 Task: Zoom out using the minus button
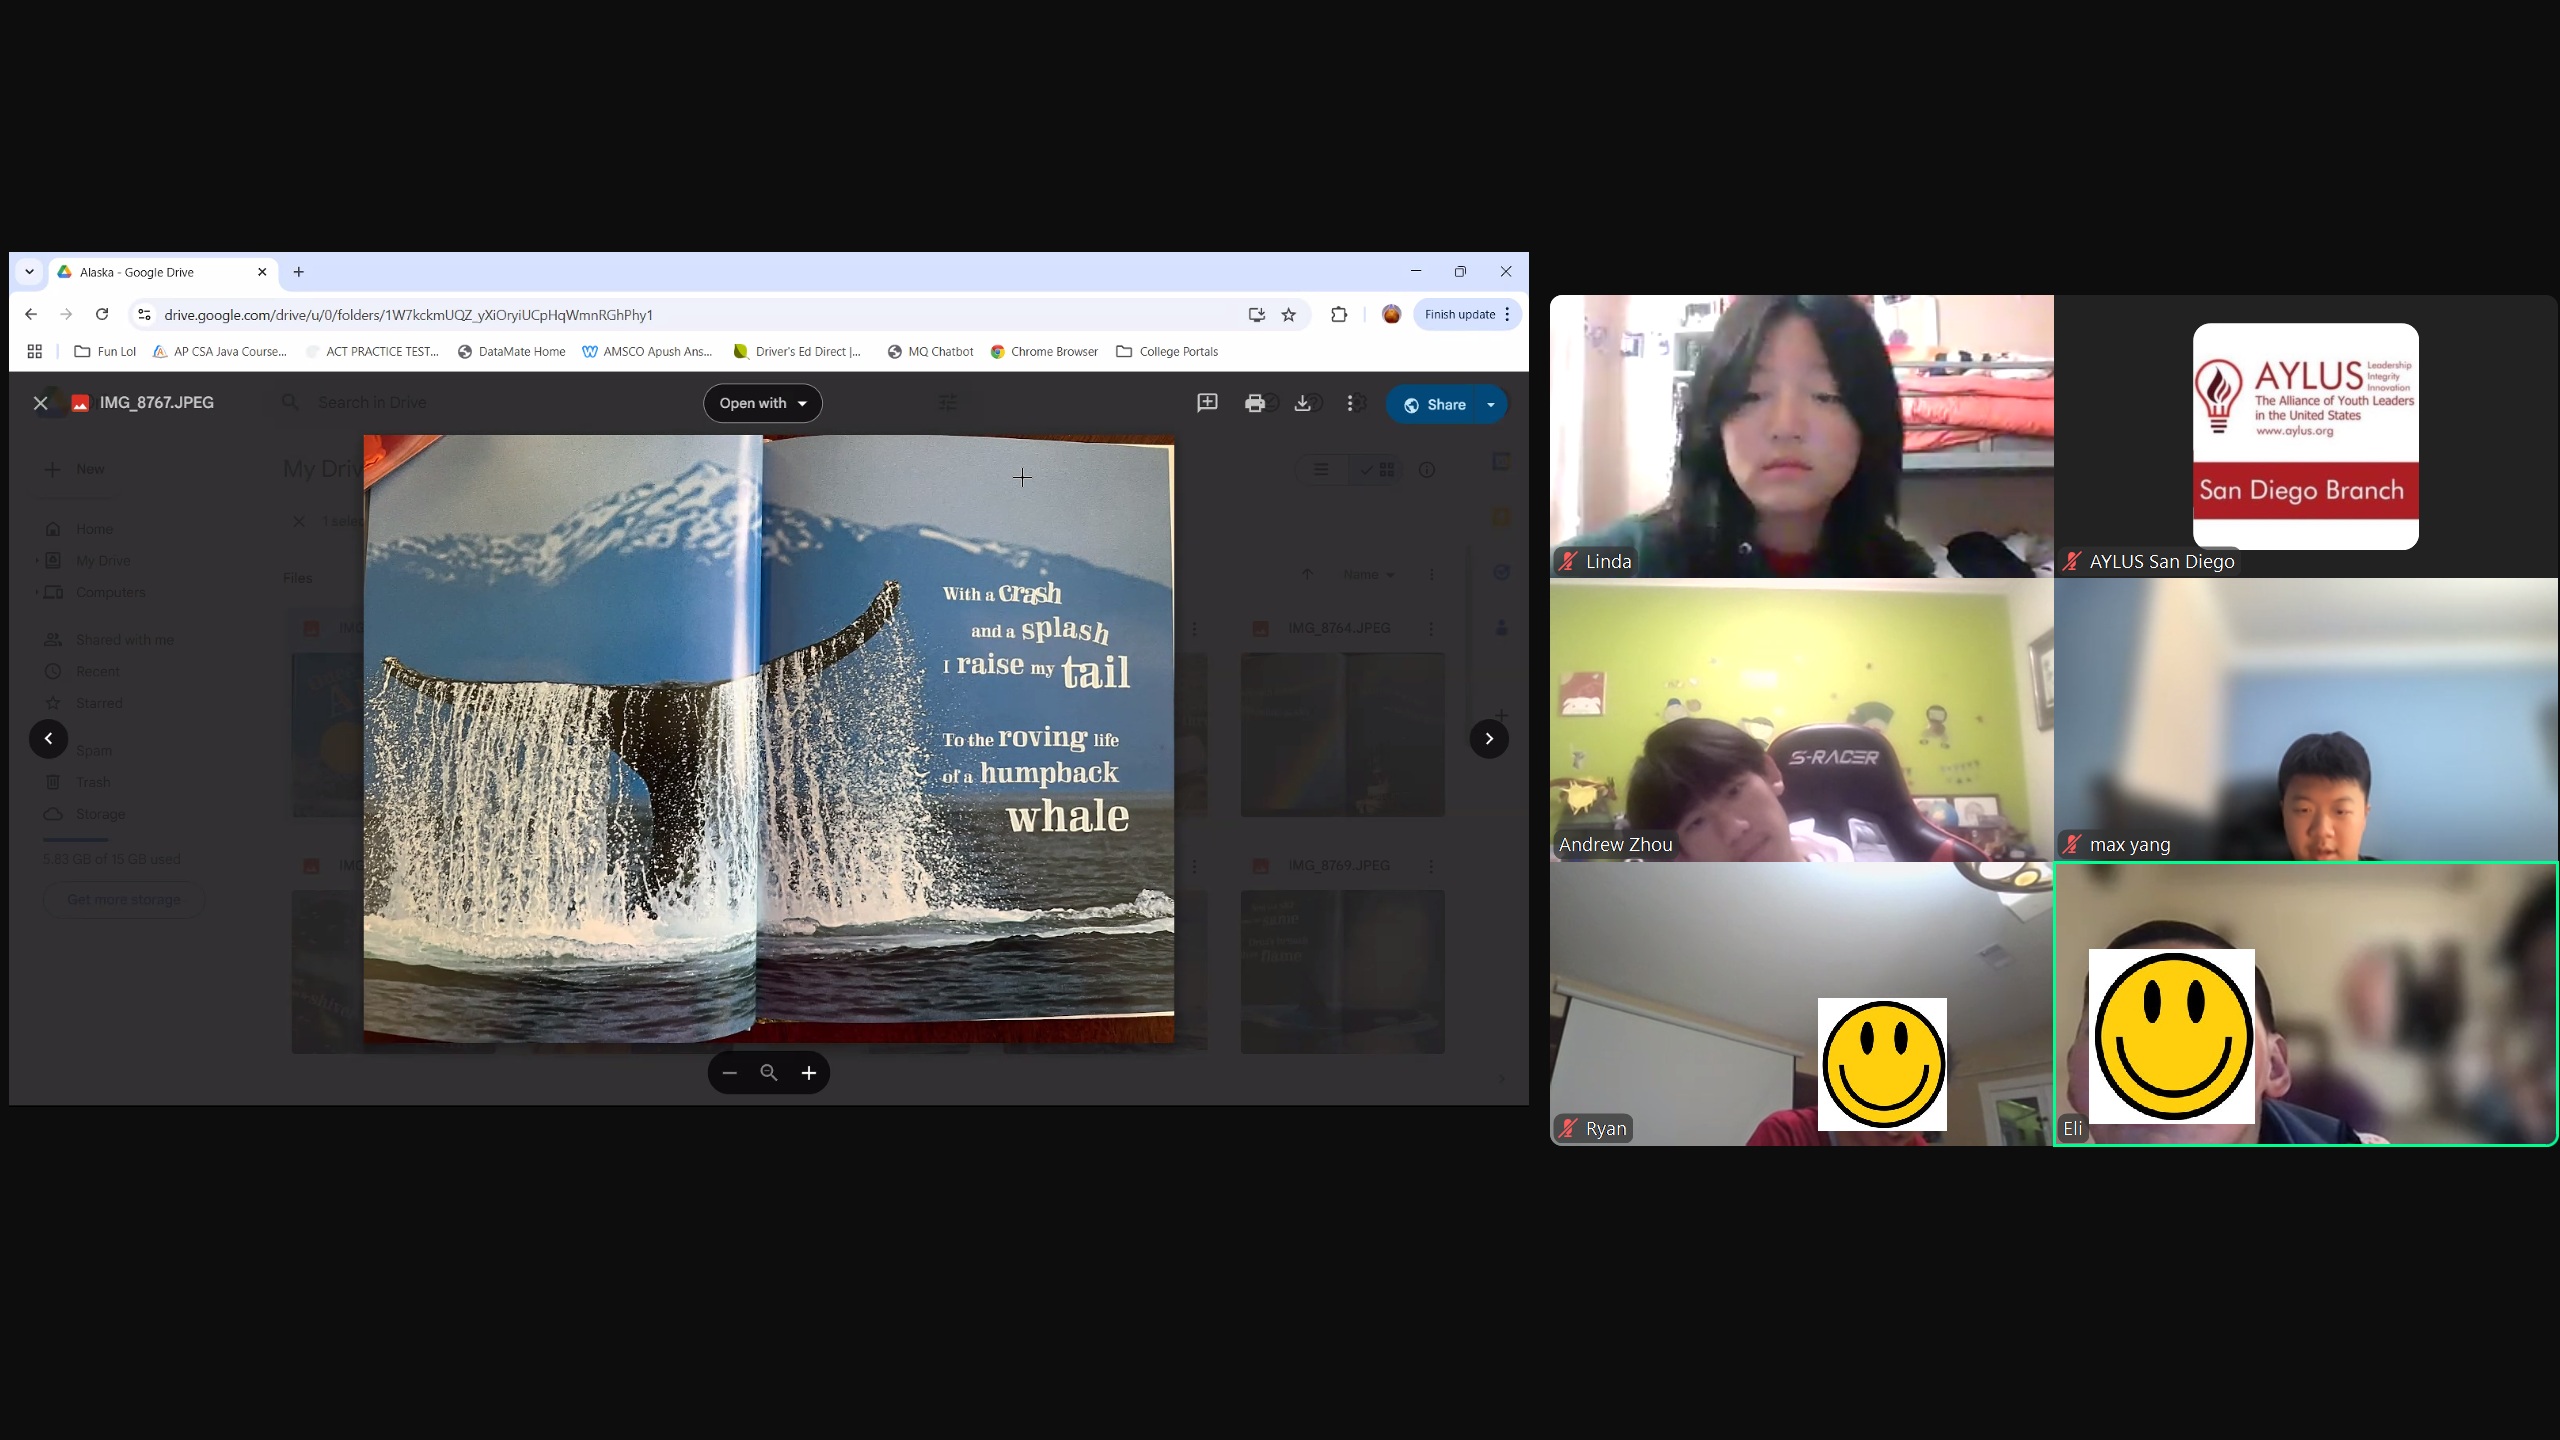point(730,1073)
